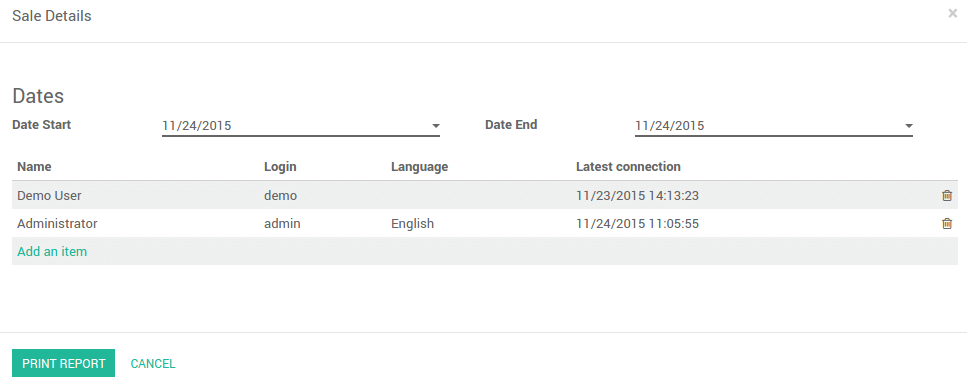The image size is (967, 383).
Task: Close the Sale Details dialog with X
Action: pyautogui.click(x=952, y=14)
